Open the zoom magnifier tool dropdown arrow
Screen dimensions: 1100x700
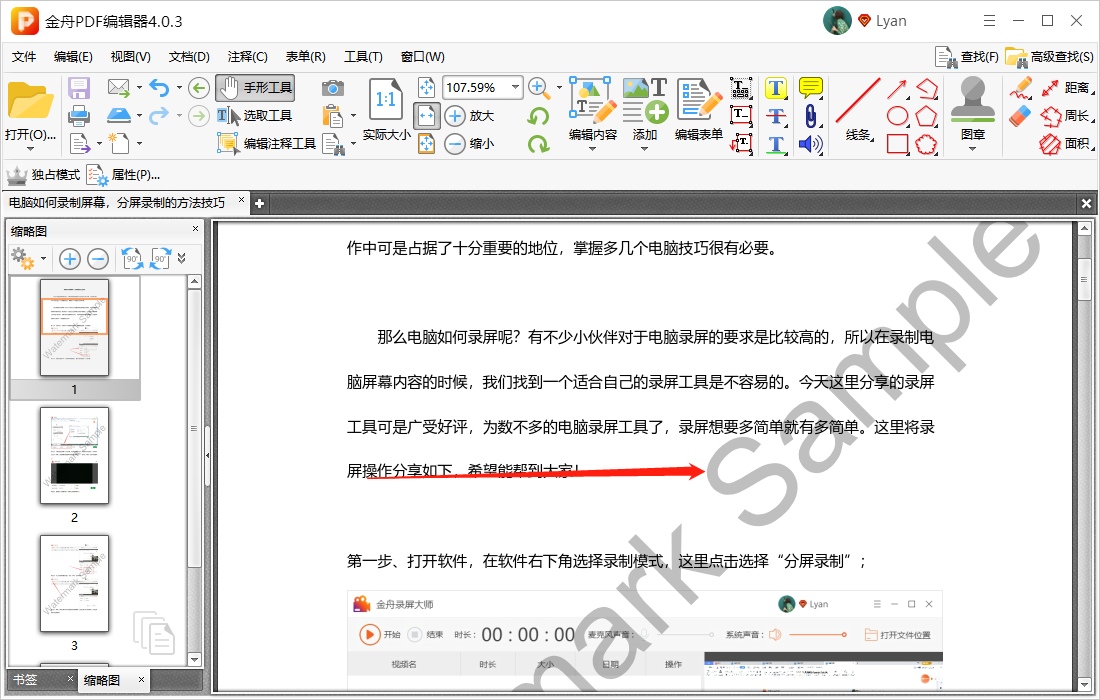pyautogui.click(x=559, y=88)
